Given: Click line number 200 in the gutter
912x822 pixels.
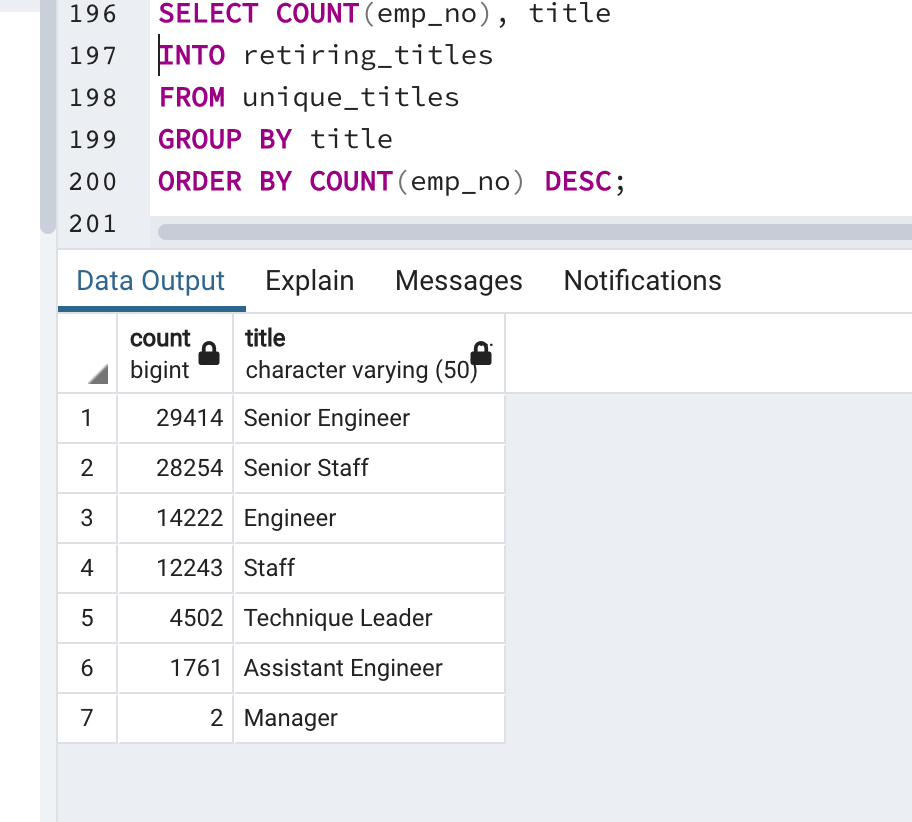Looking at the screenshot, I should [93, 182].
